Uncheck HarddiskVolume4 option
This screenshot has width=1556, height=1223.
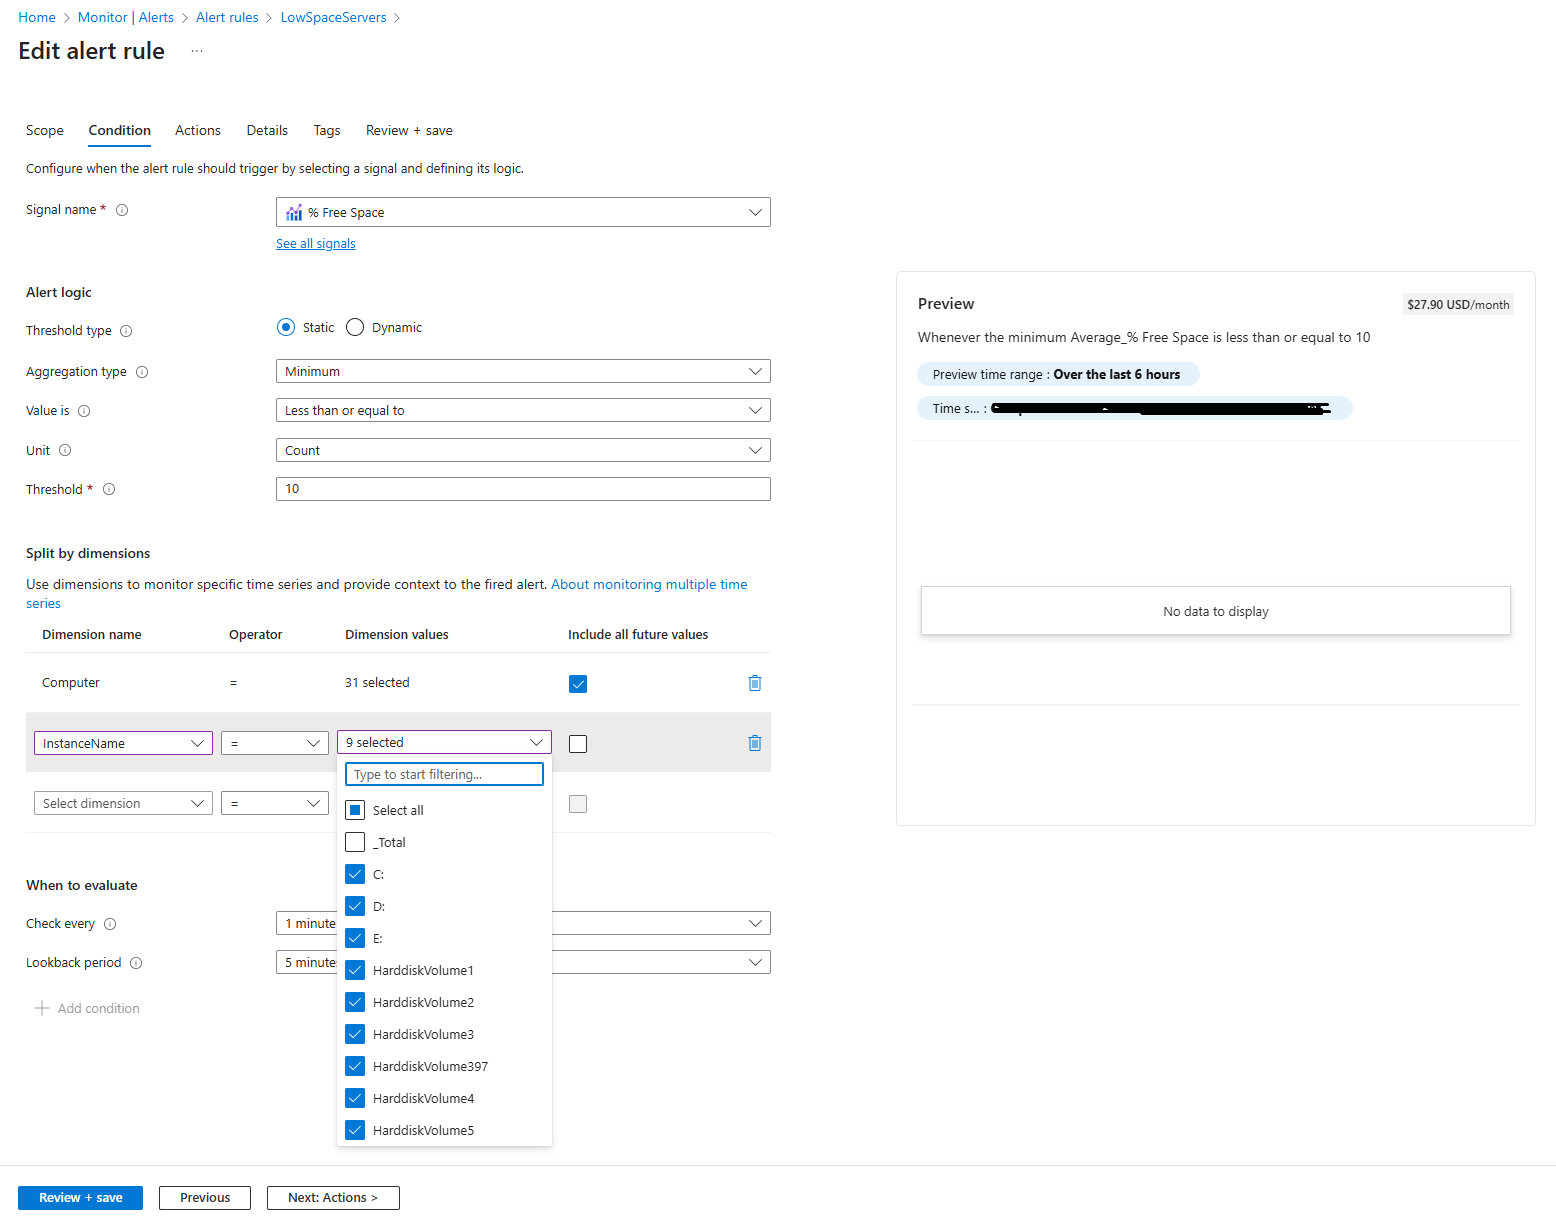click(355, 1098)
